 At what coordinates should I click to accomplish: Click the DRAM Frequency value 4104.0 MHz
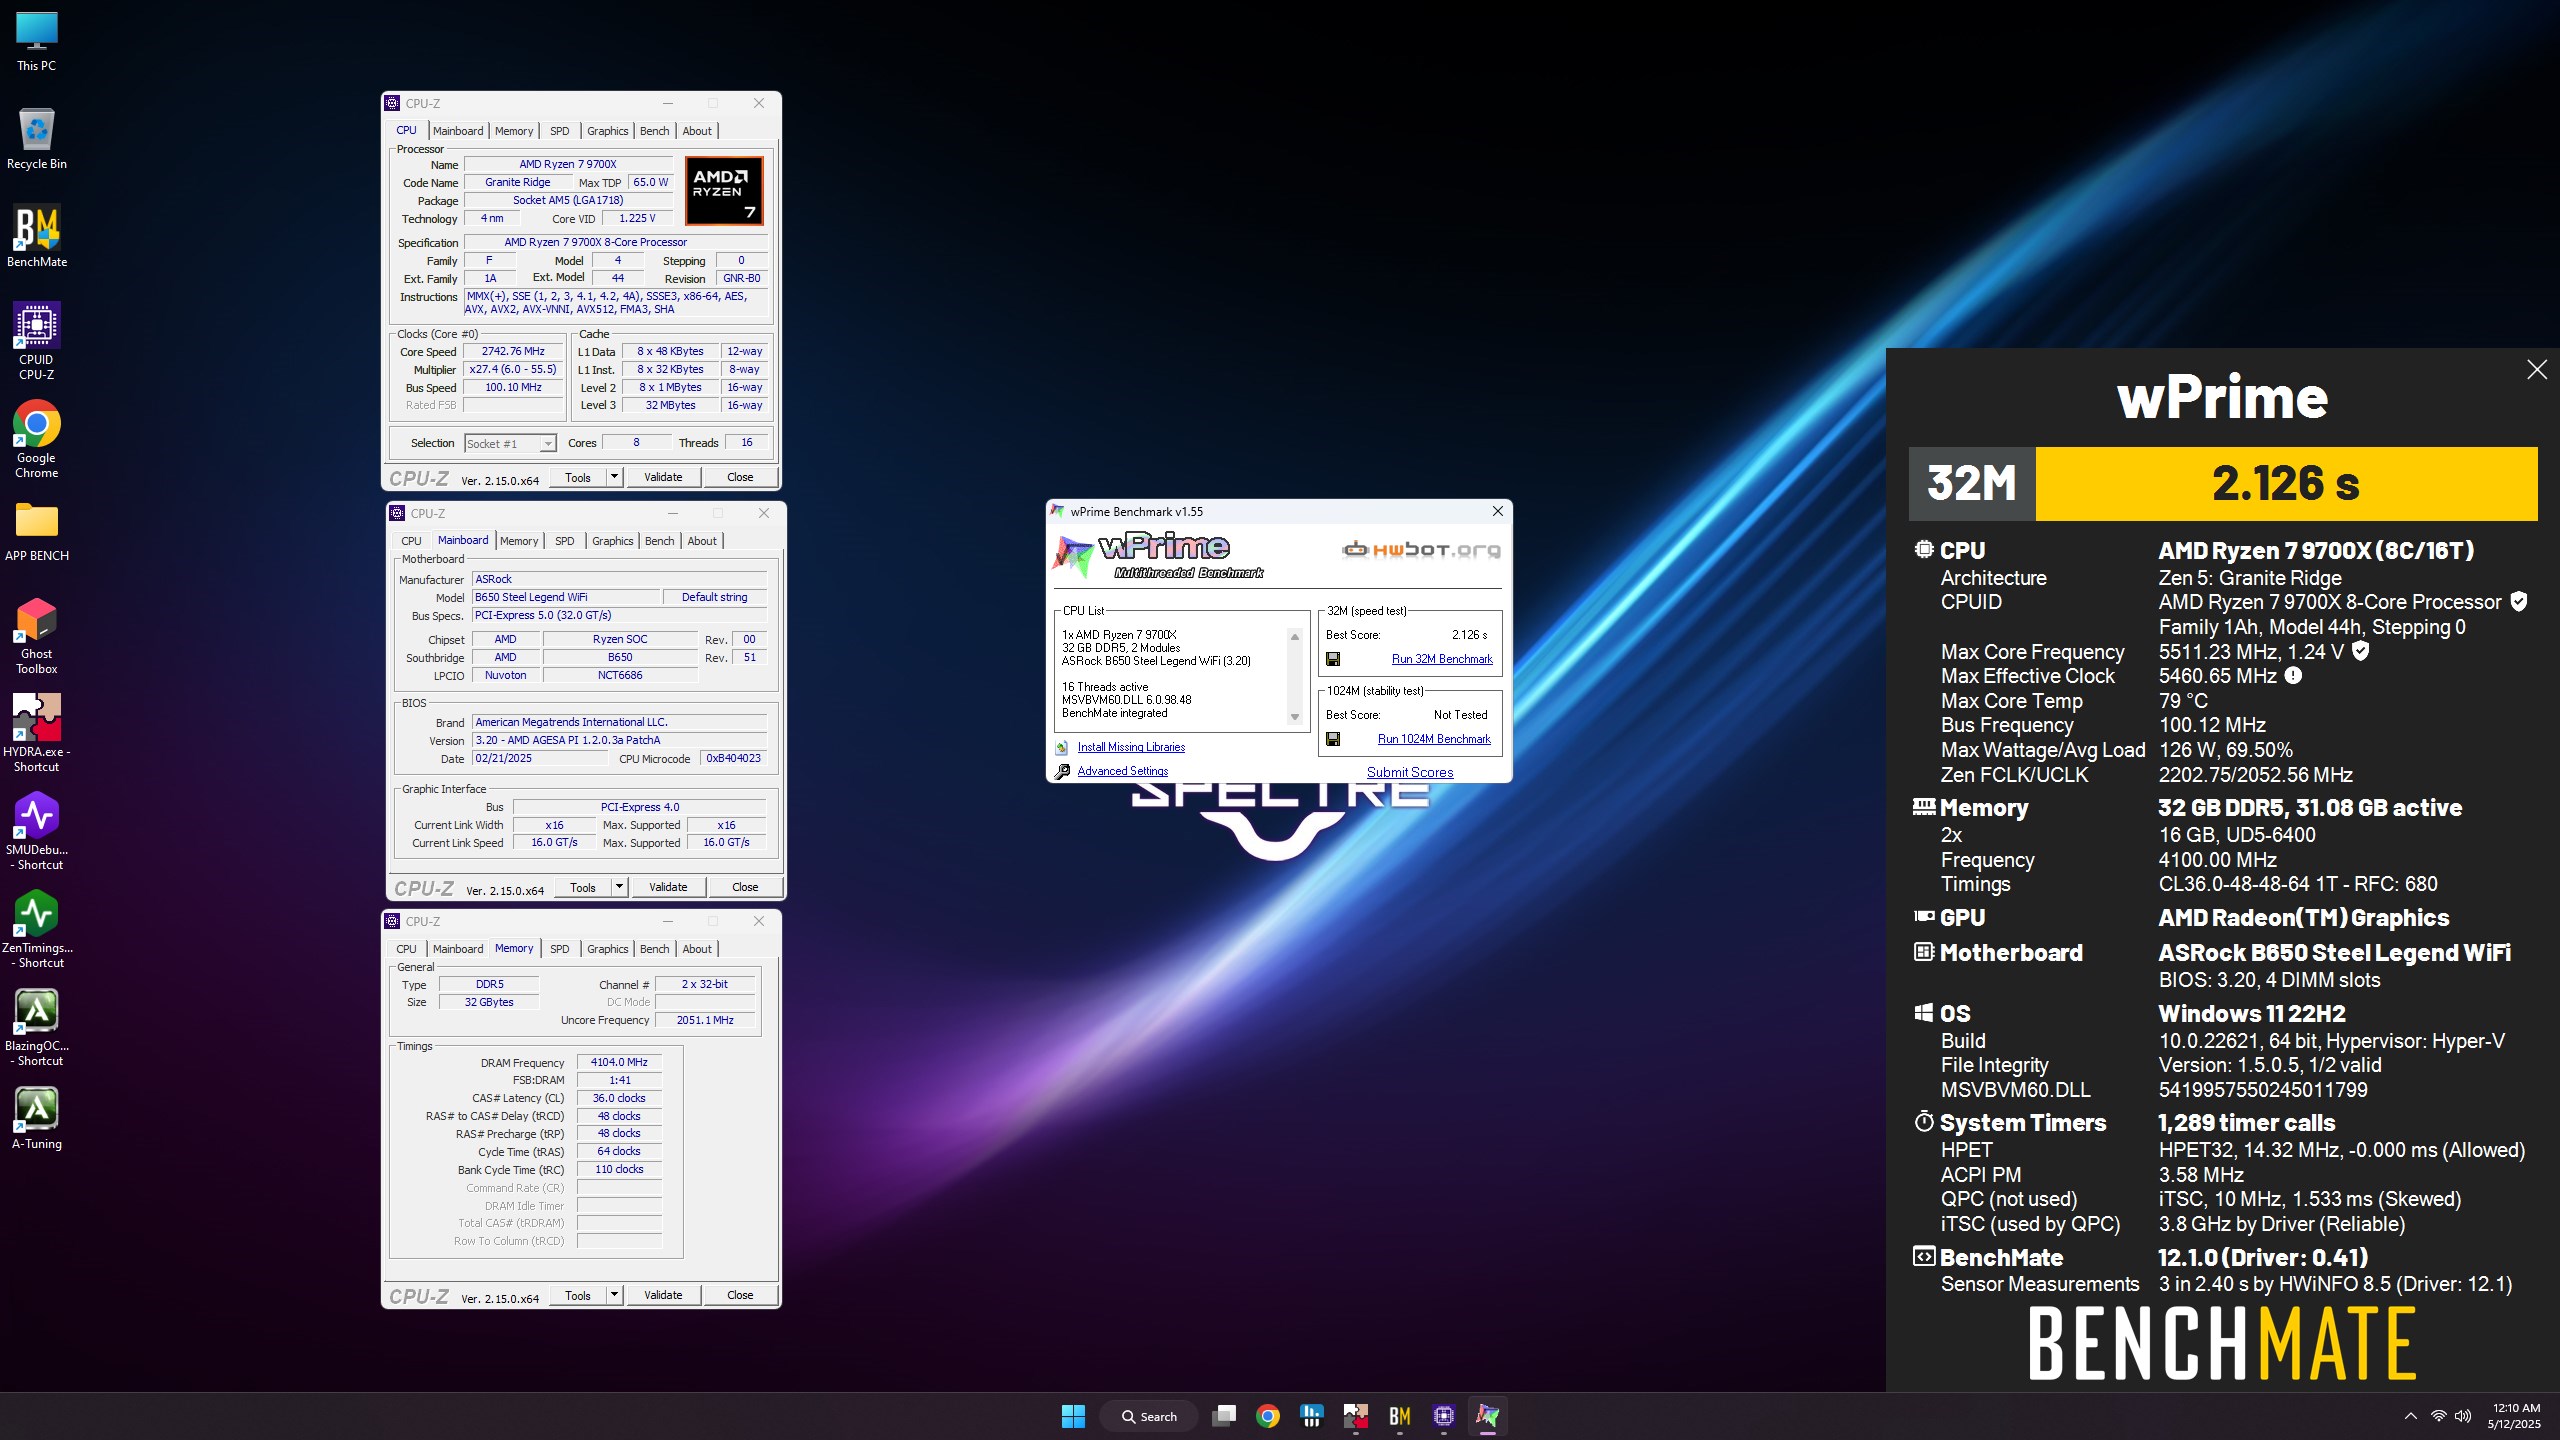[619, 1062]
